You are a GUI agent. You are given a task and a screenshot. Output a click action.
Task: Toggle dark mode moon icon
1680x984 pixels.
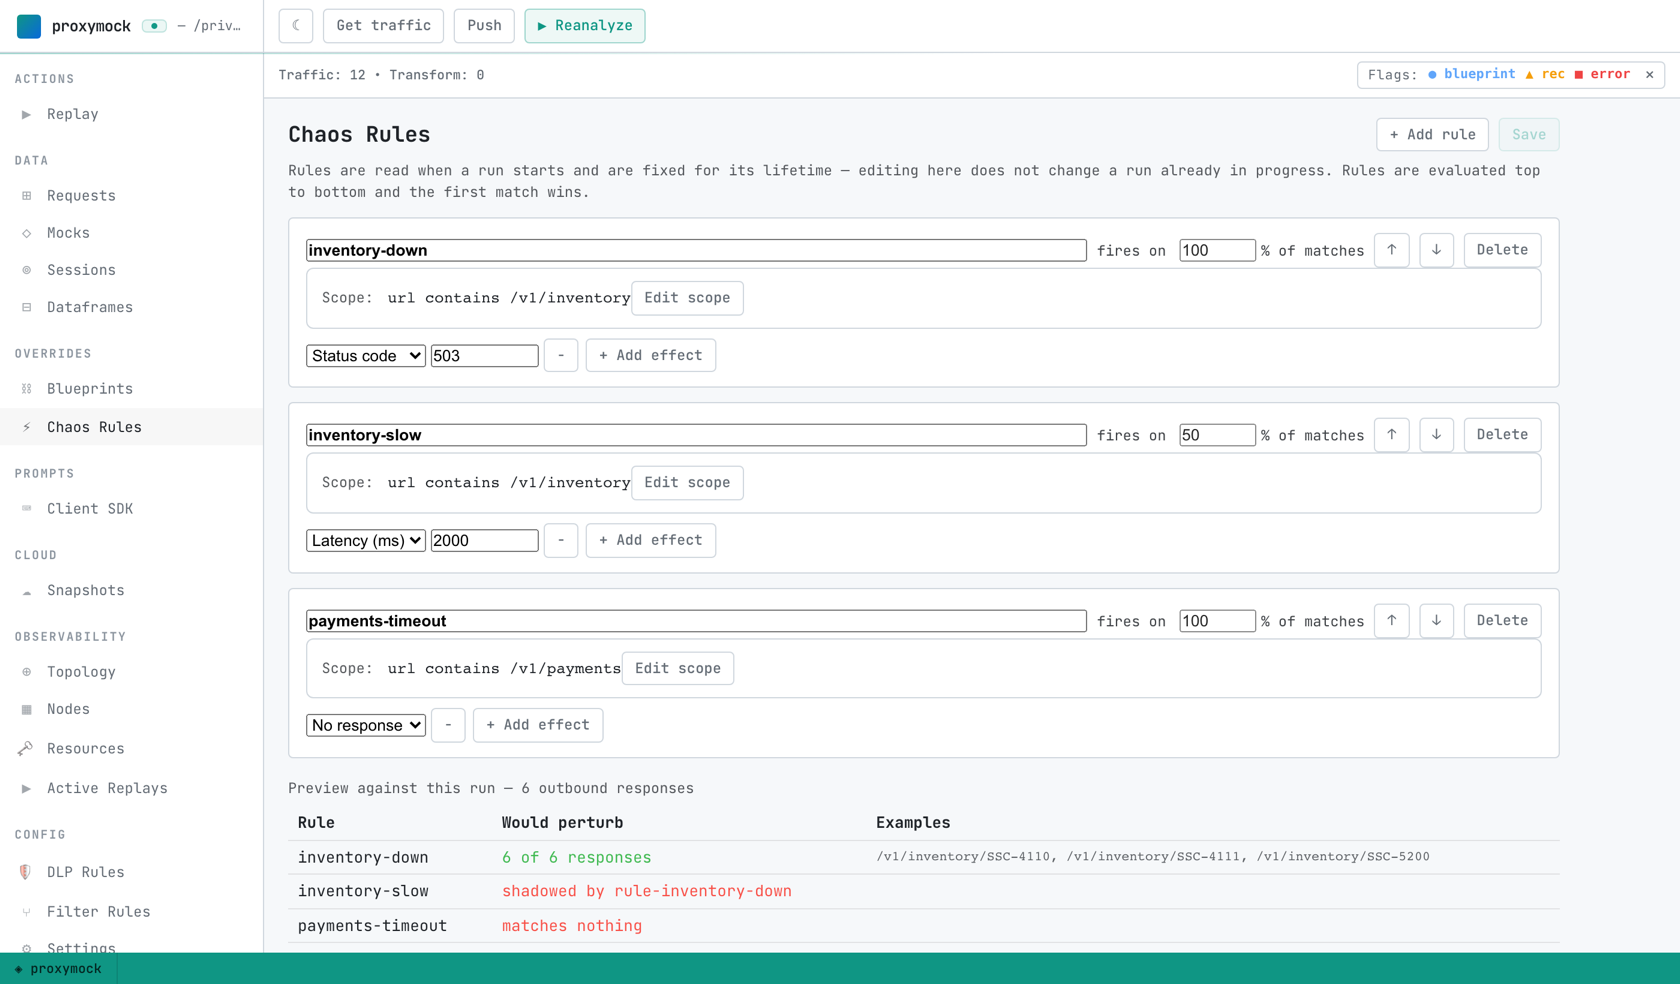tap(296, 26)
